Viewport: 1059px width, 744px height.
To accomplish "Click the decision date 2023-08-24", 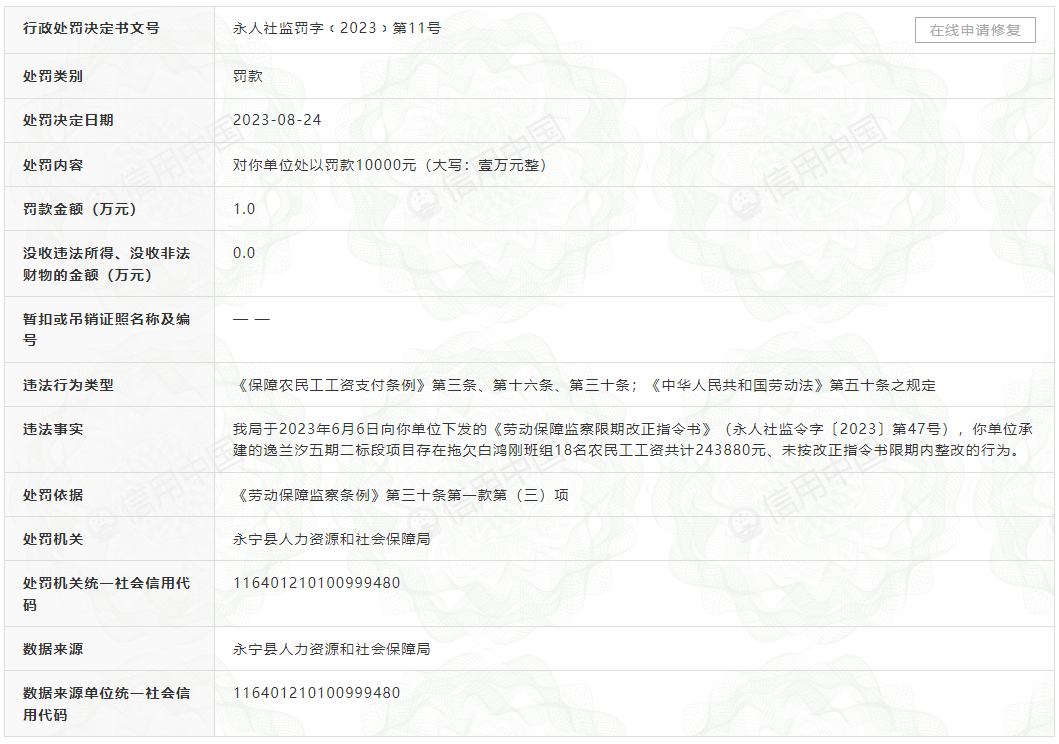I will pos(277,120).
